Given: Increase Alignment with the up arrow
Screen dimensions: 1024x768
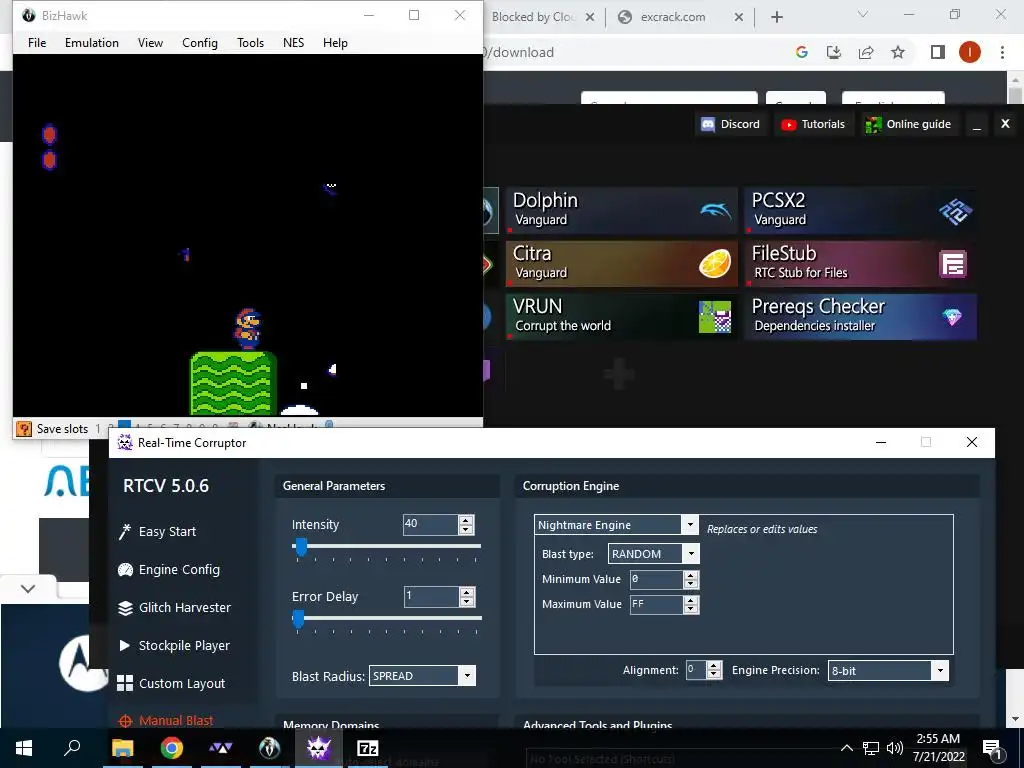Looking at the screenshot, I should tap(714, 666).
